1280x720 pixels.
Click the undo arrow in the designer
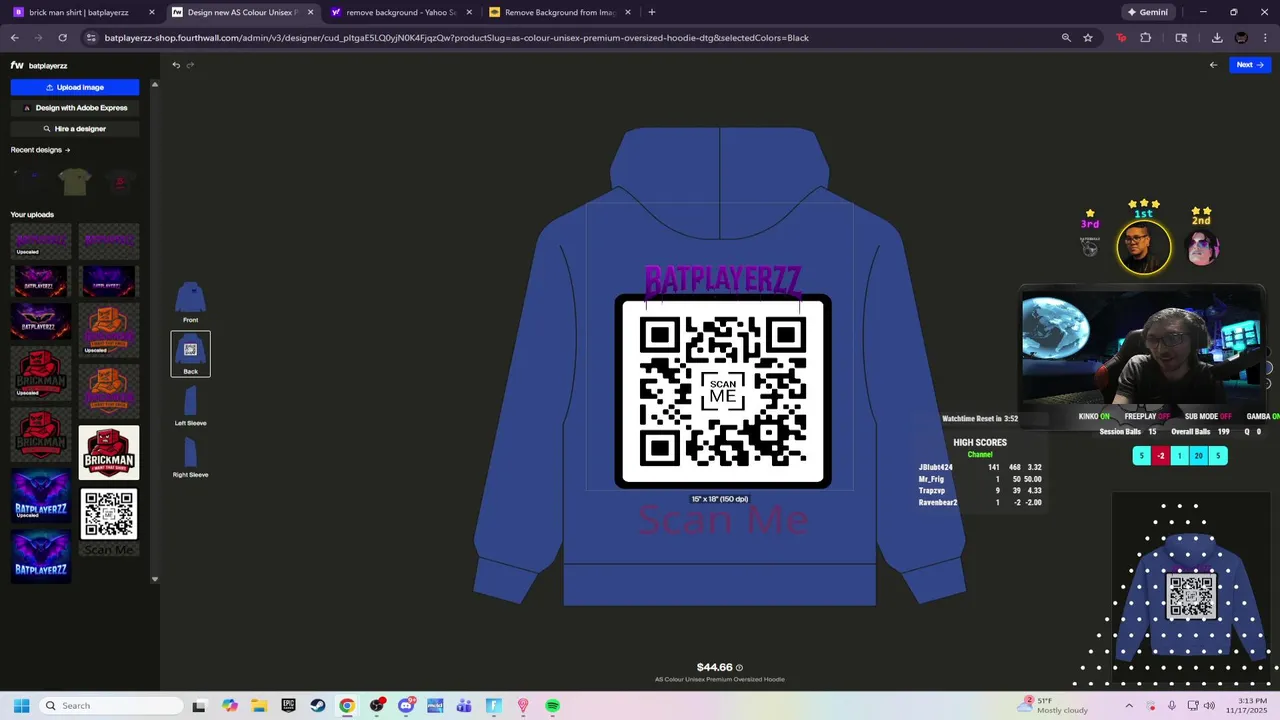click(176, 65)
